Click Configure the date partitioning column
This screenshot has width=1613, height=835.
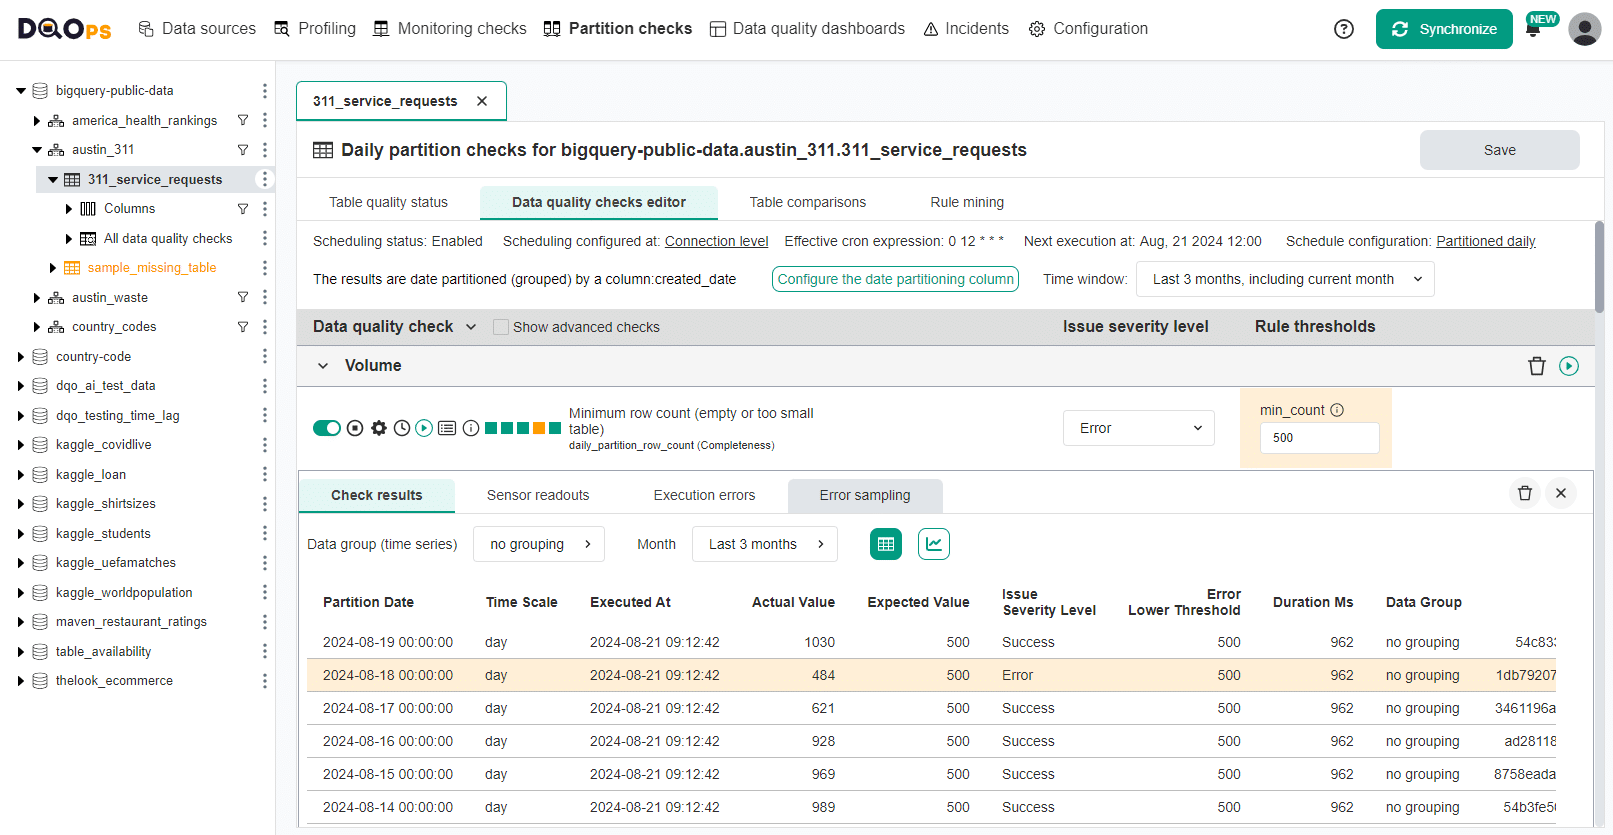[896, 279]
